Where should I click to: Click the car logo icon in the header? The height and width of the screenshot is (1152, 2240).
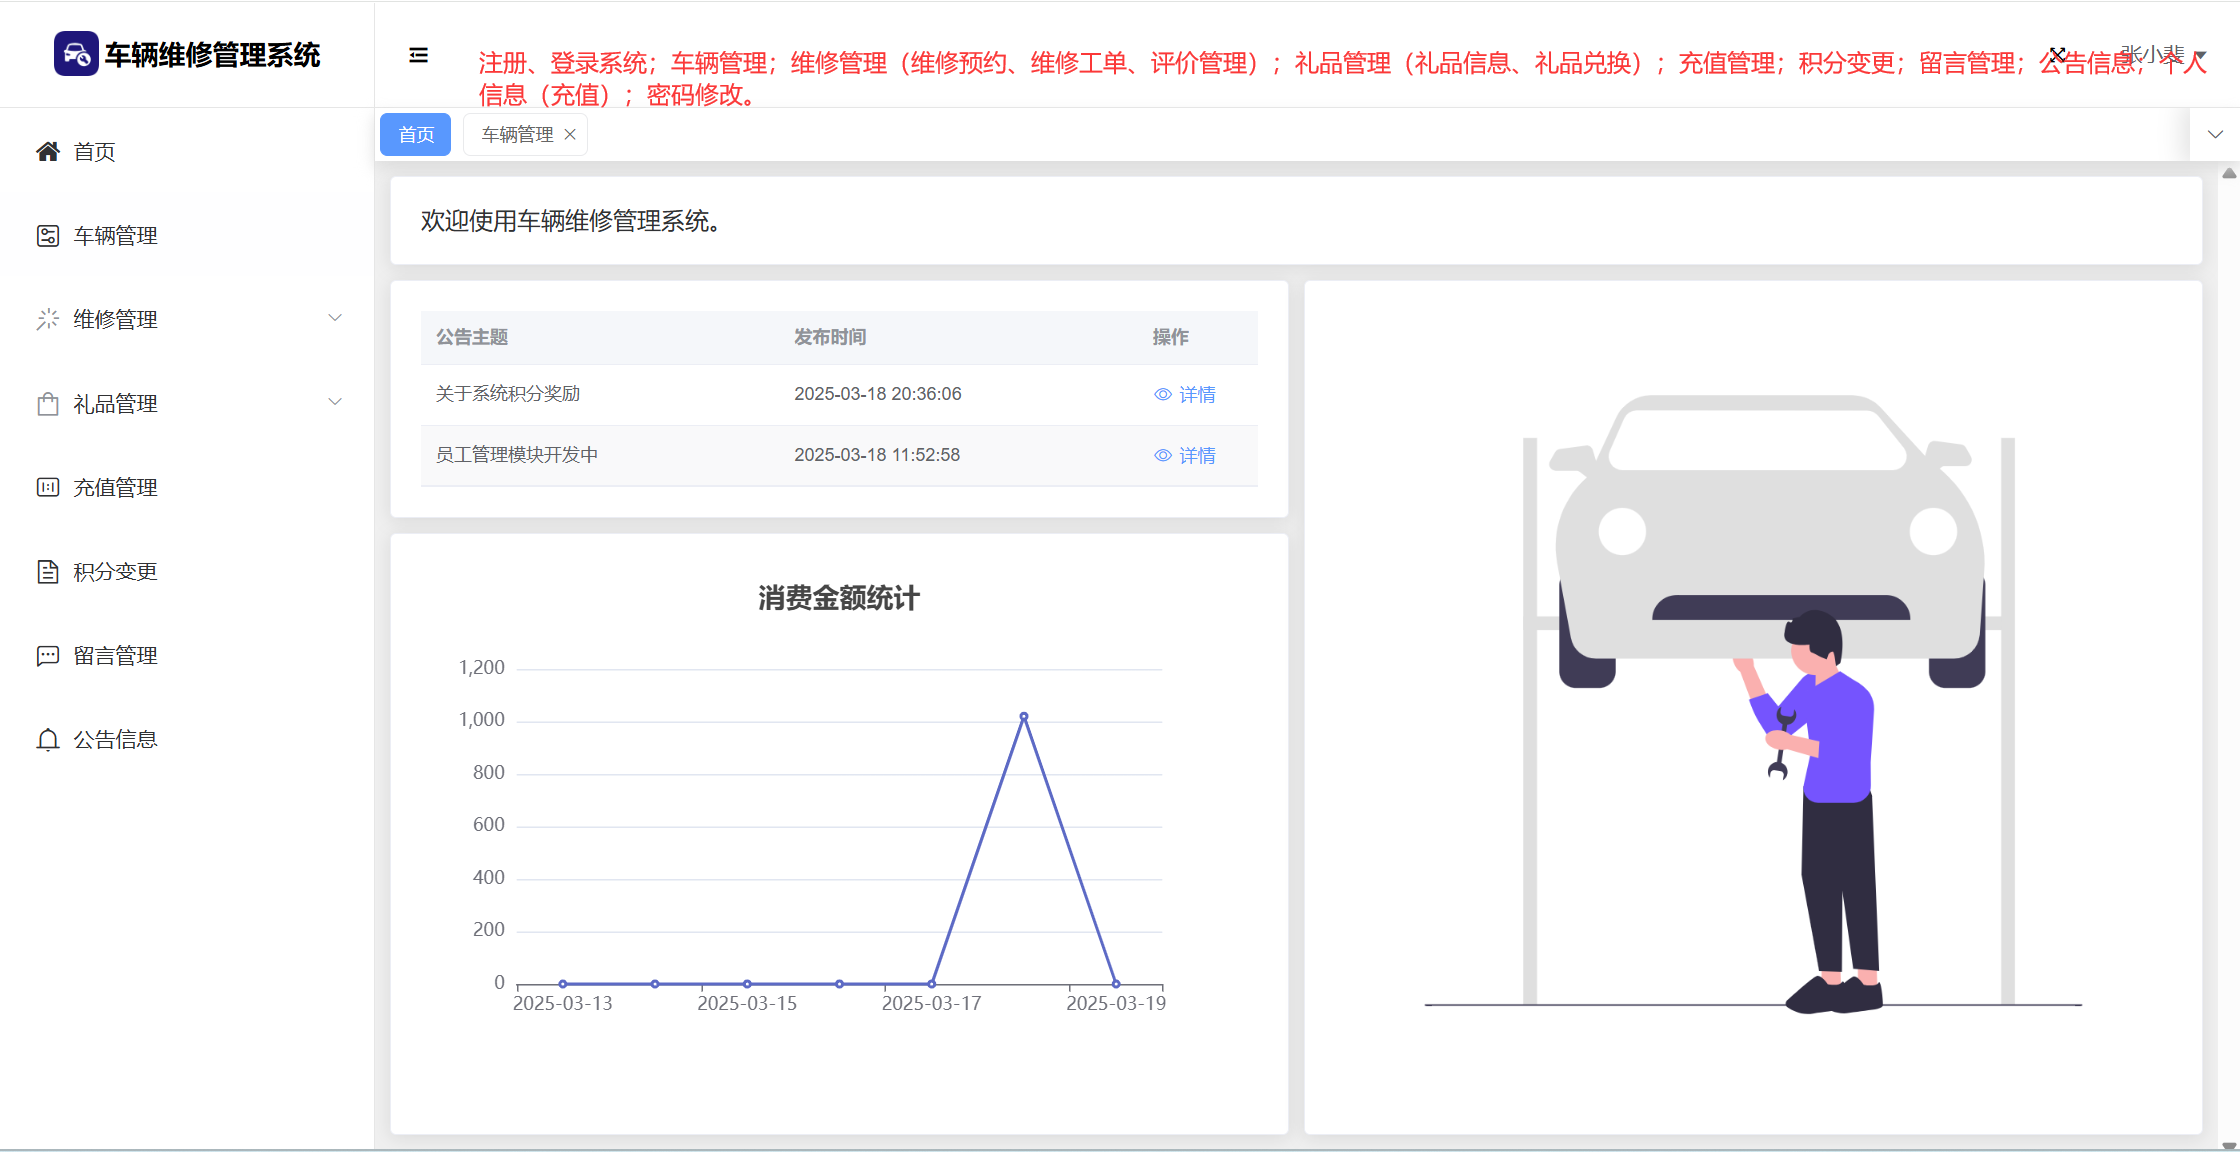tap(76, 54)
